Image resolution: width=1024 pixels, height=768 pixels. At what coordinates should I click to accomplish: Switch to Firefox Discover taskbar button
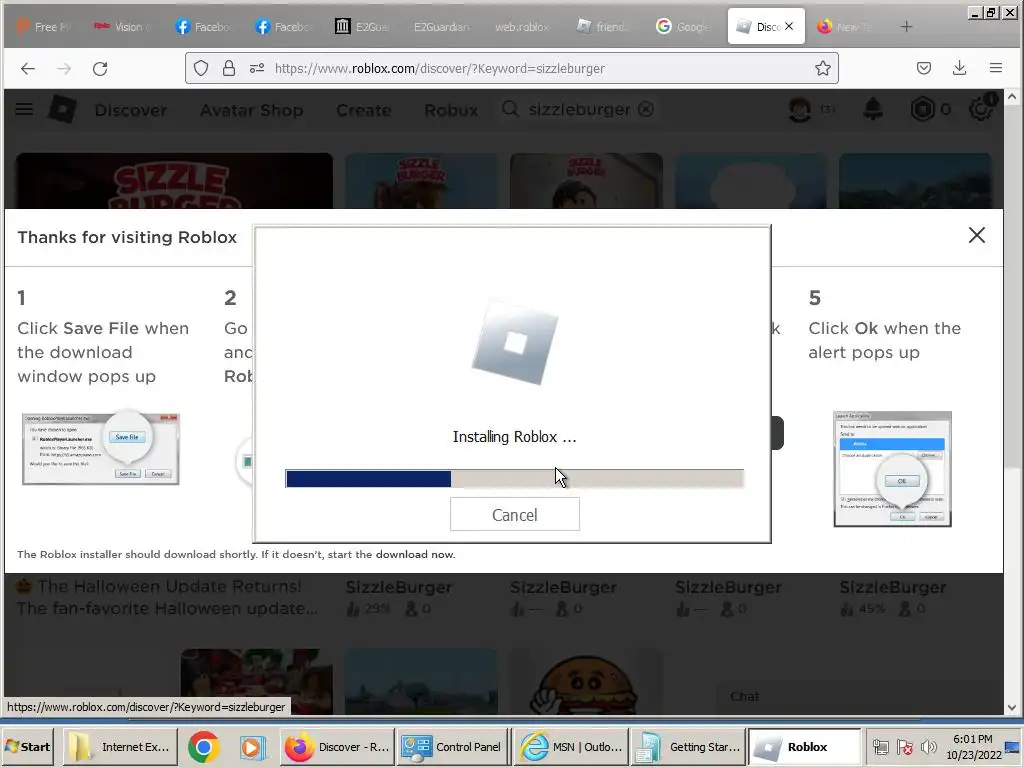click(x=338, y=747)
